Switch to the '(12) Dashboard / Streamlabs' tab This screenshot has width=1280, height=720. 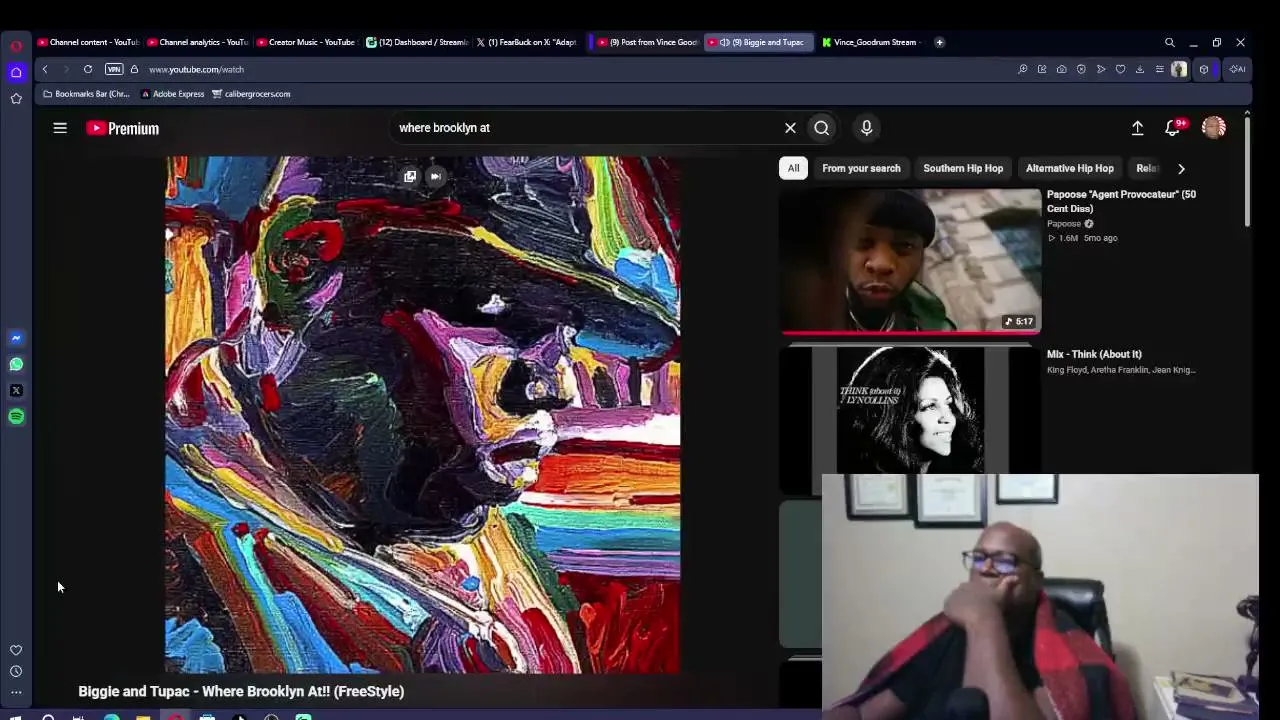[416, 42]
